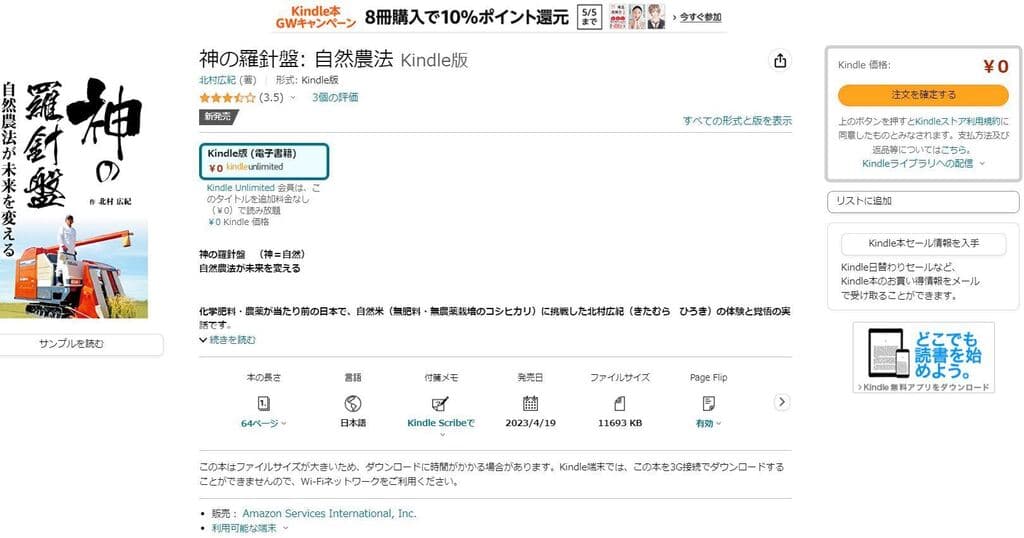Open Kindleライブラリへの配信 dropdown
Screen dimensions: 1024x538
pyautogui.click(x=923, y=163)
